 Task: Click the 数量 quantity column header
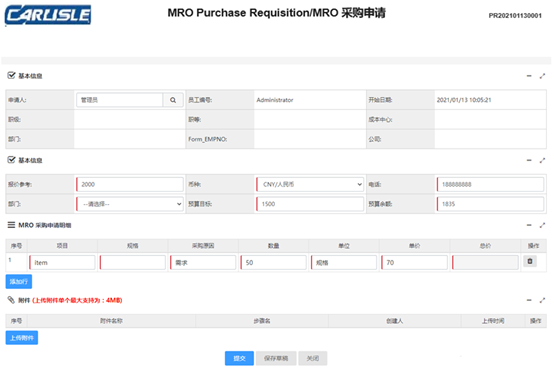[x=273, y=246]
